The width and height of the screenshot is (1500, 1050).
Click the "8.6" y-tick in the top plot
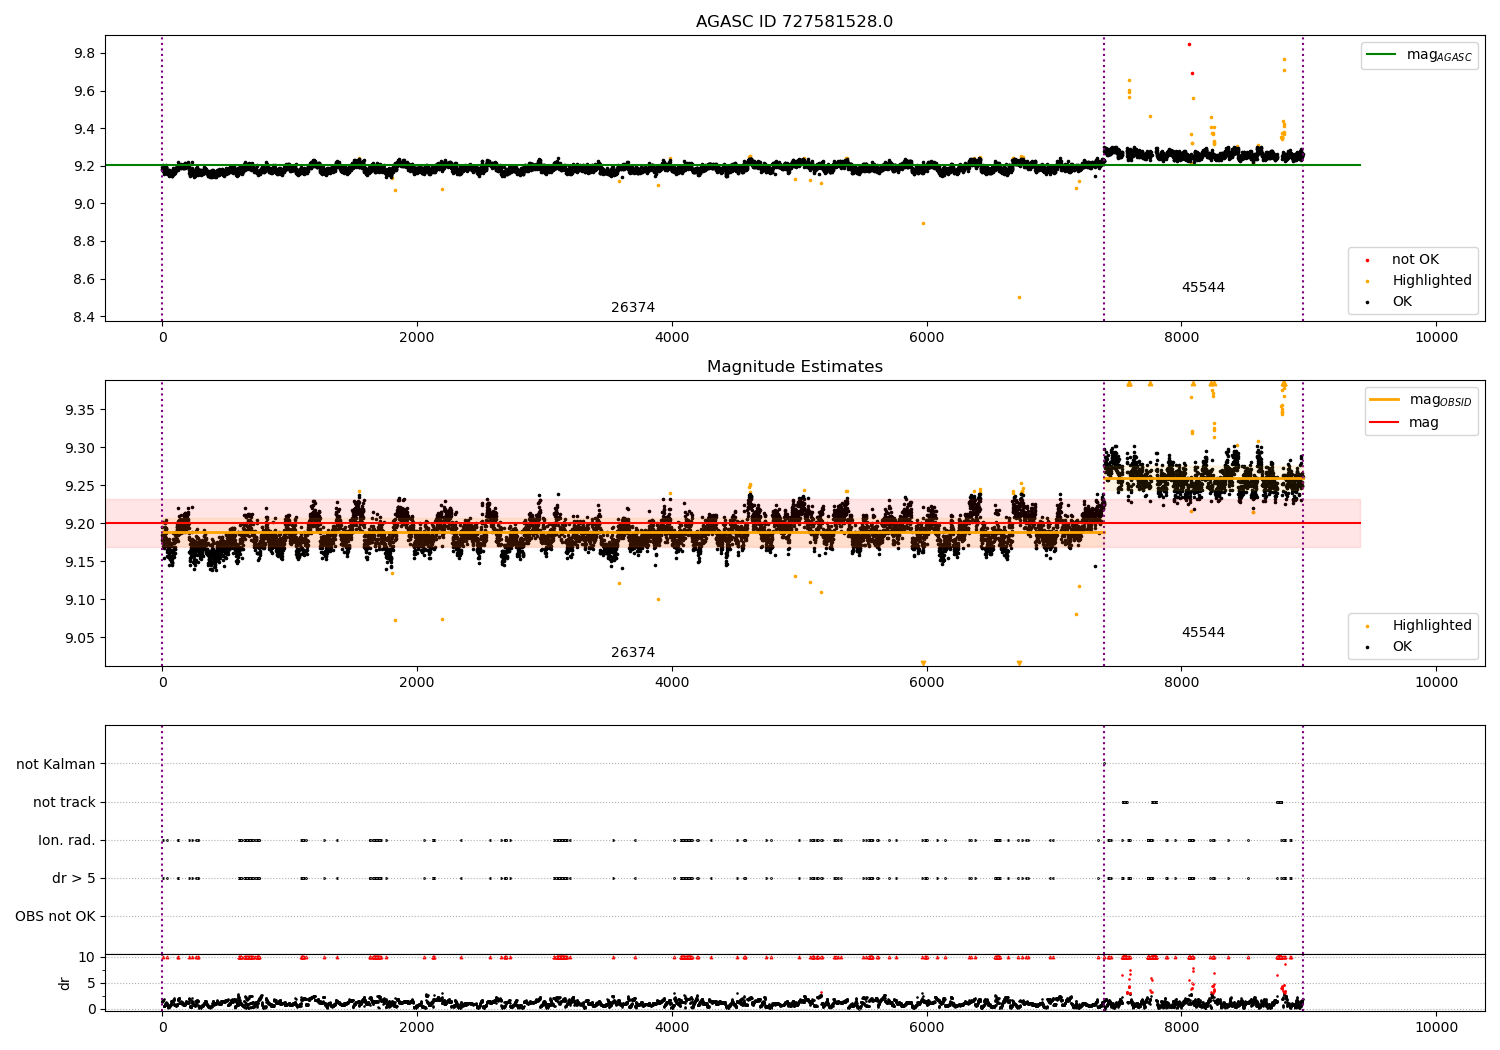(85, 280)
